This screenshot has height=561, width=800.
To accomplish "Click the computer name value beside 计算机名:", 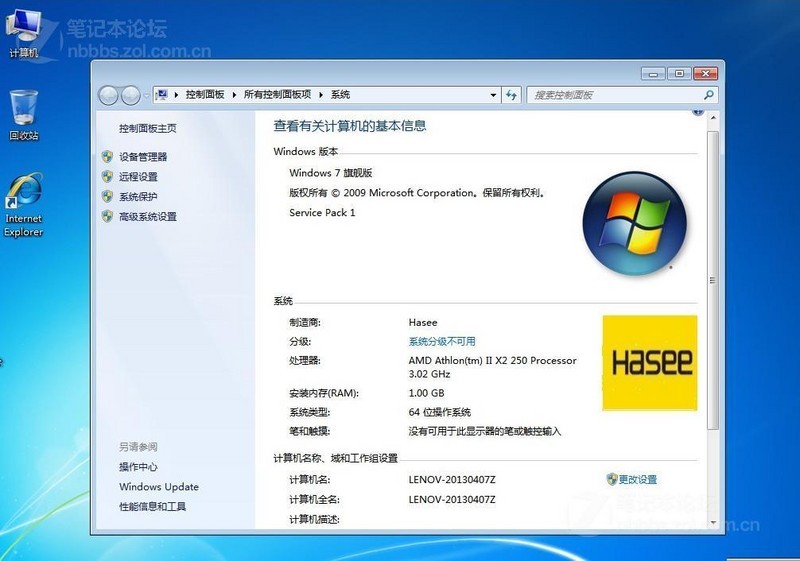I will [452, 480].
